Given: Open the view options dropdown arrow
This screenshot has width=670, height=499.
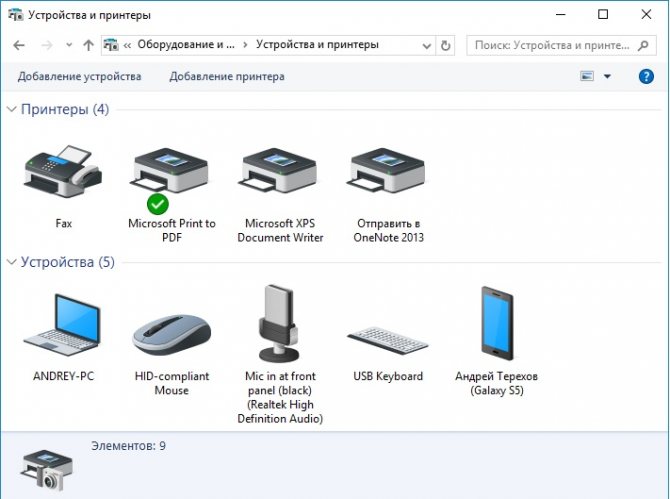Looking at the screenshot, I should point(607,76).
